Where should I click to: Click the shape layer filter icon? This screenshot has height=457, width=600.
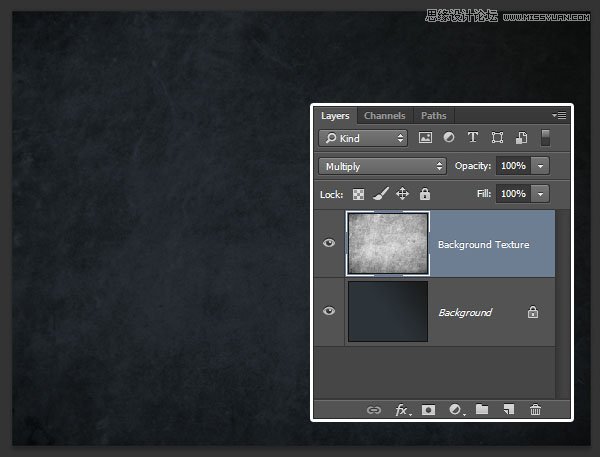(497, 138)
